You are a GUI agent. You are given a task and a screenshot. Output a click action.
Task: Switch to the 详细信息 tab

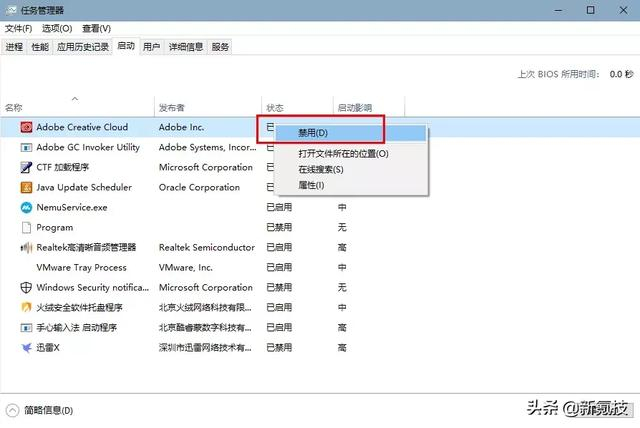pyautogui.click(x=186, y=47)
